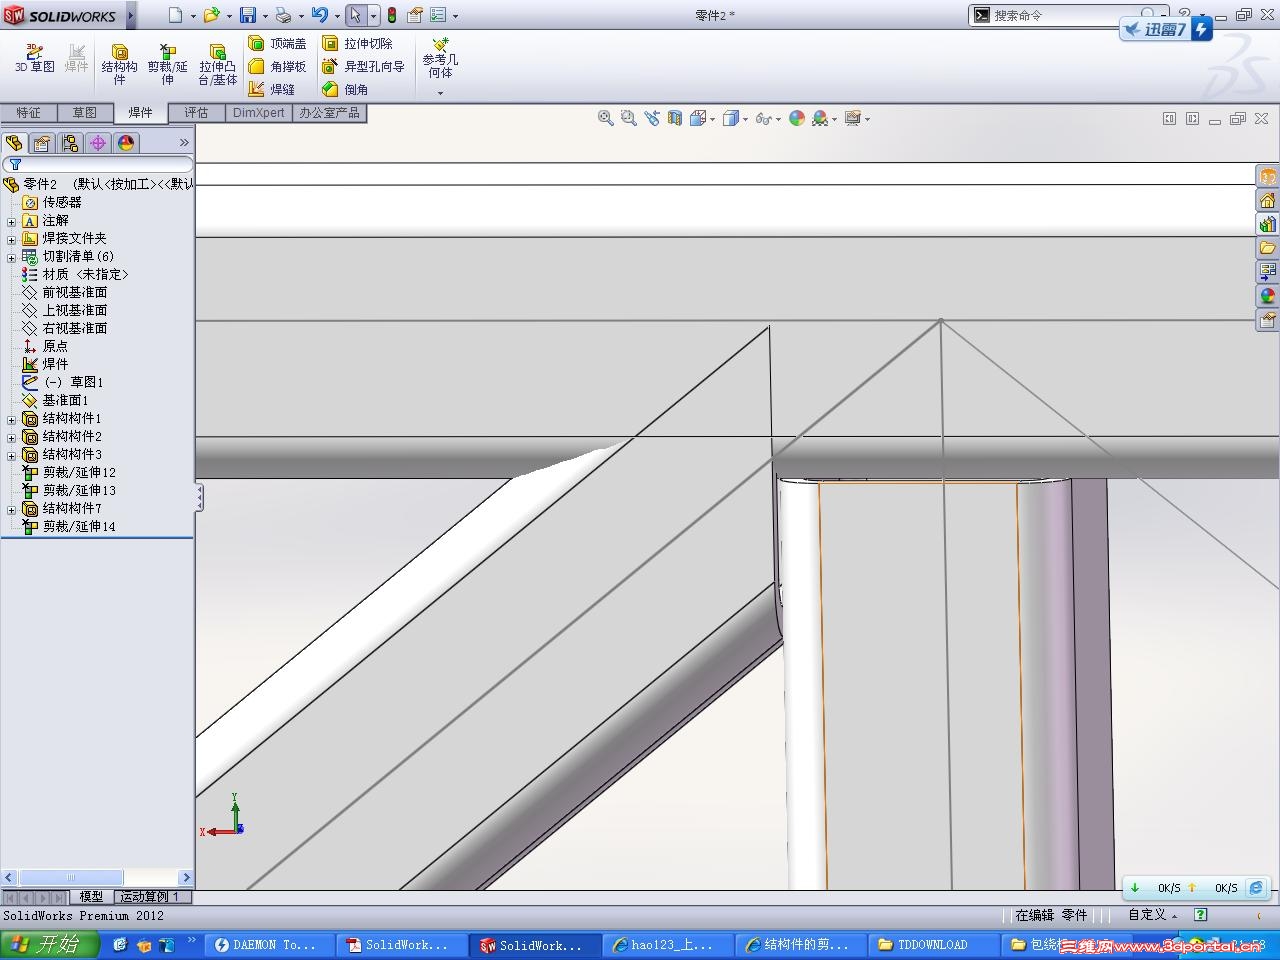Viewport: 1280px width, 960px height.
Task: Click the feature tree filter field
Action: click(x=98, y=164)
